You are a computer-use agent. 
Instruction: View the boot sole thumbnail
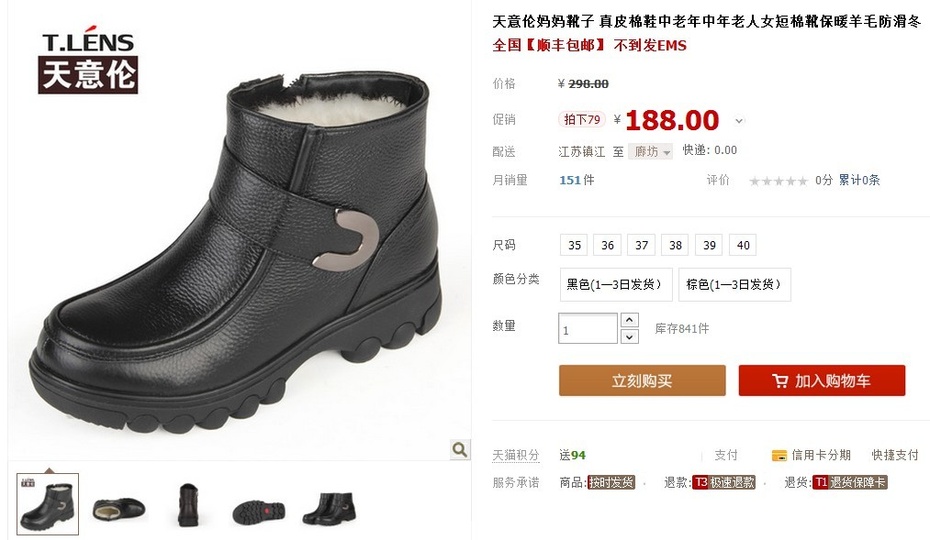click(259, 512)
